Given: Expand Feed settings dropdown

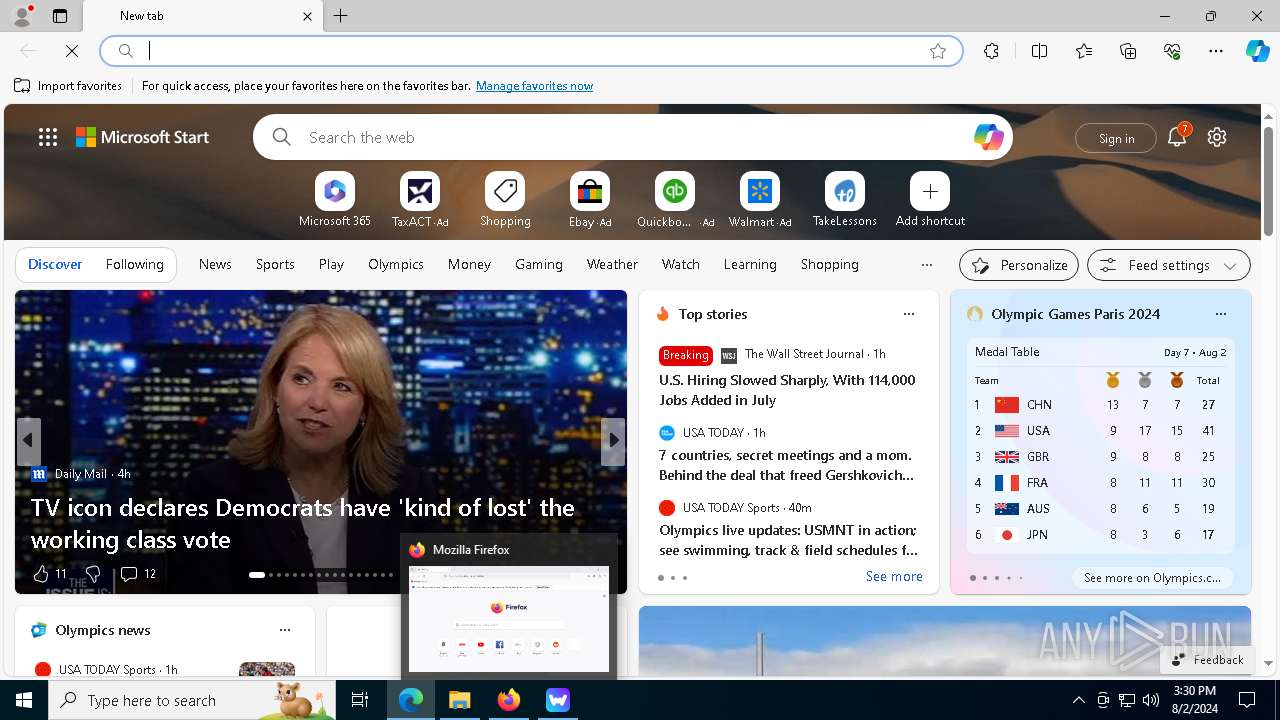Looking at the screenshot, I should click(1168, 265).
